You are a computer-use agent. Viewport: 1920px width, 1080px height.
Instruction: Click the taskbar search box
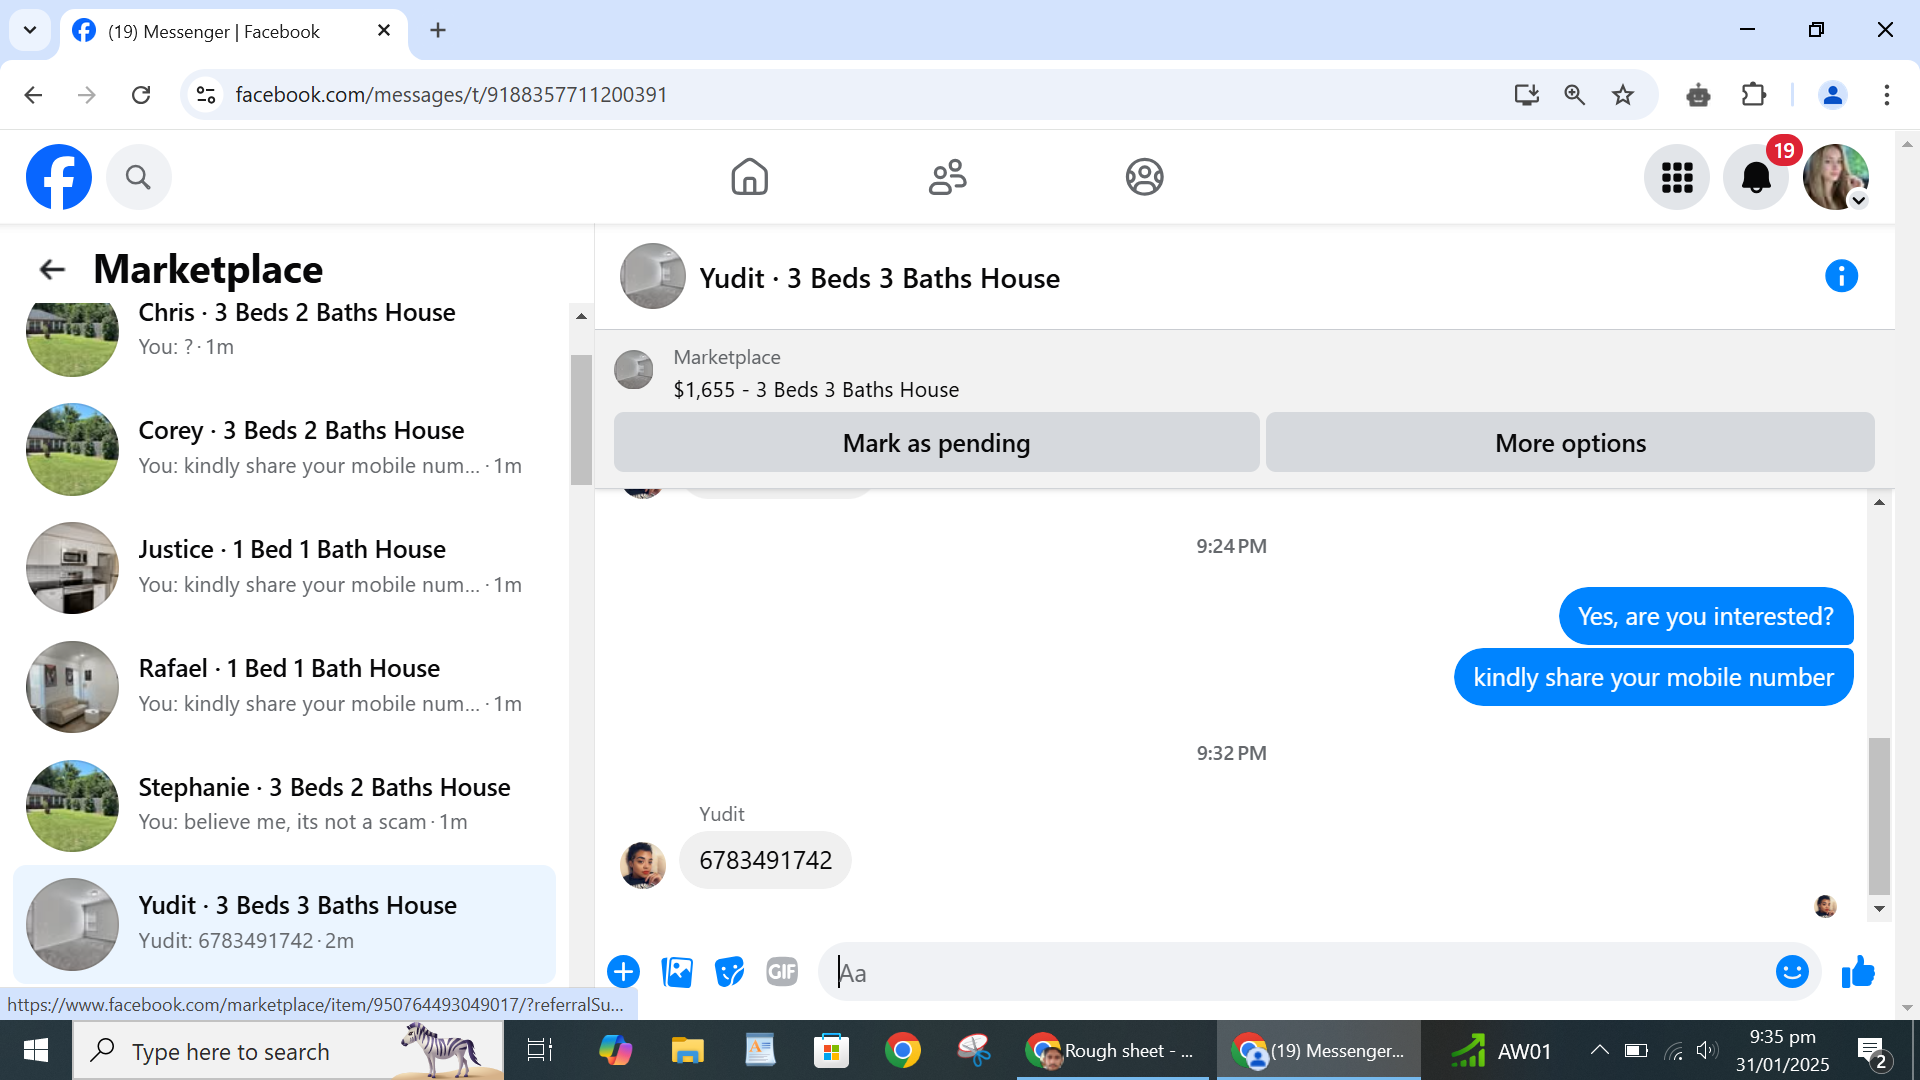[288, 1050]
